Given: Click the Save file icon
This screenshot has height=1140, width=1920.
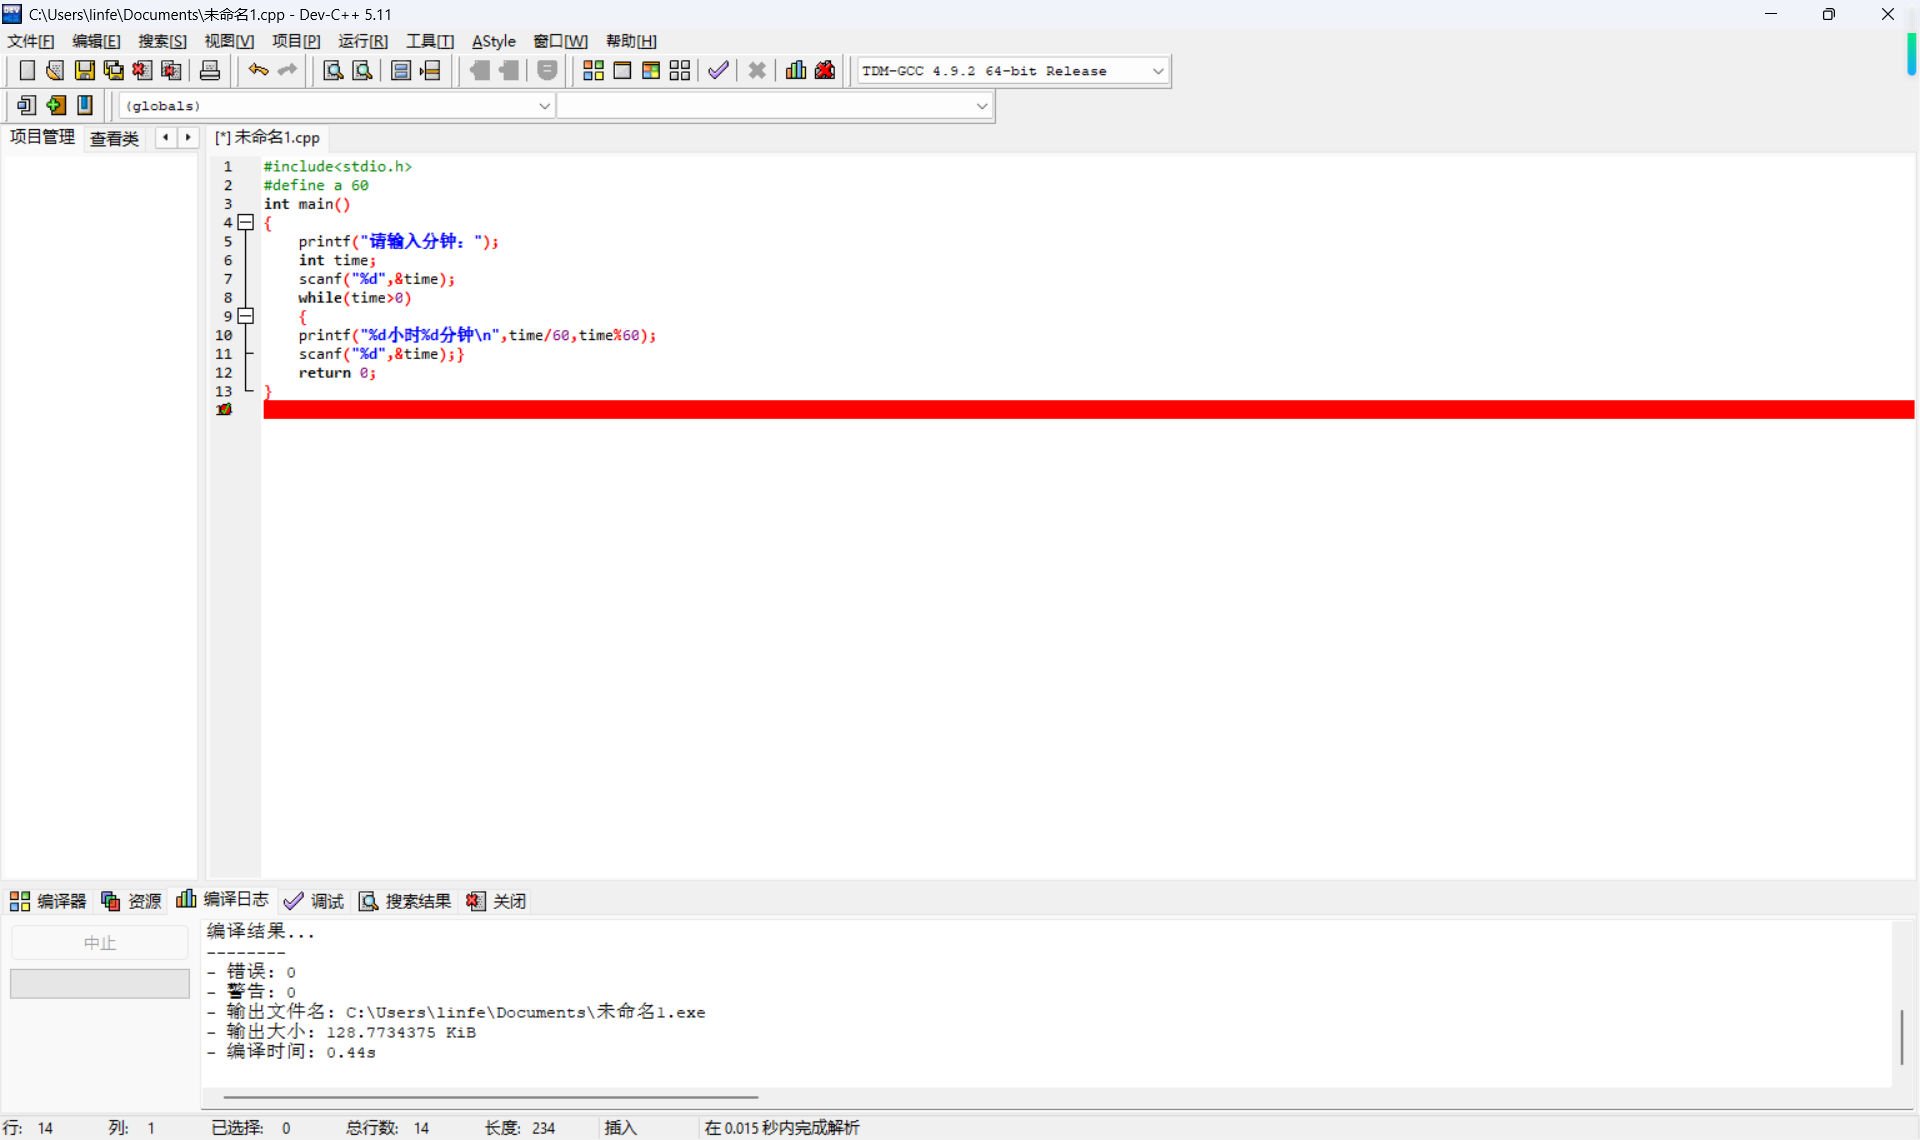Looking at the screenshot, I should pyautogui.click(x=85, y=70).
